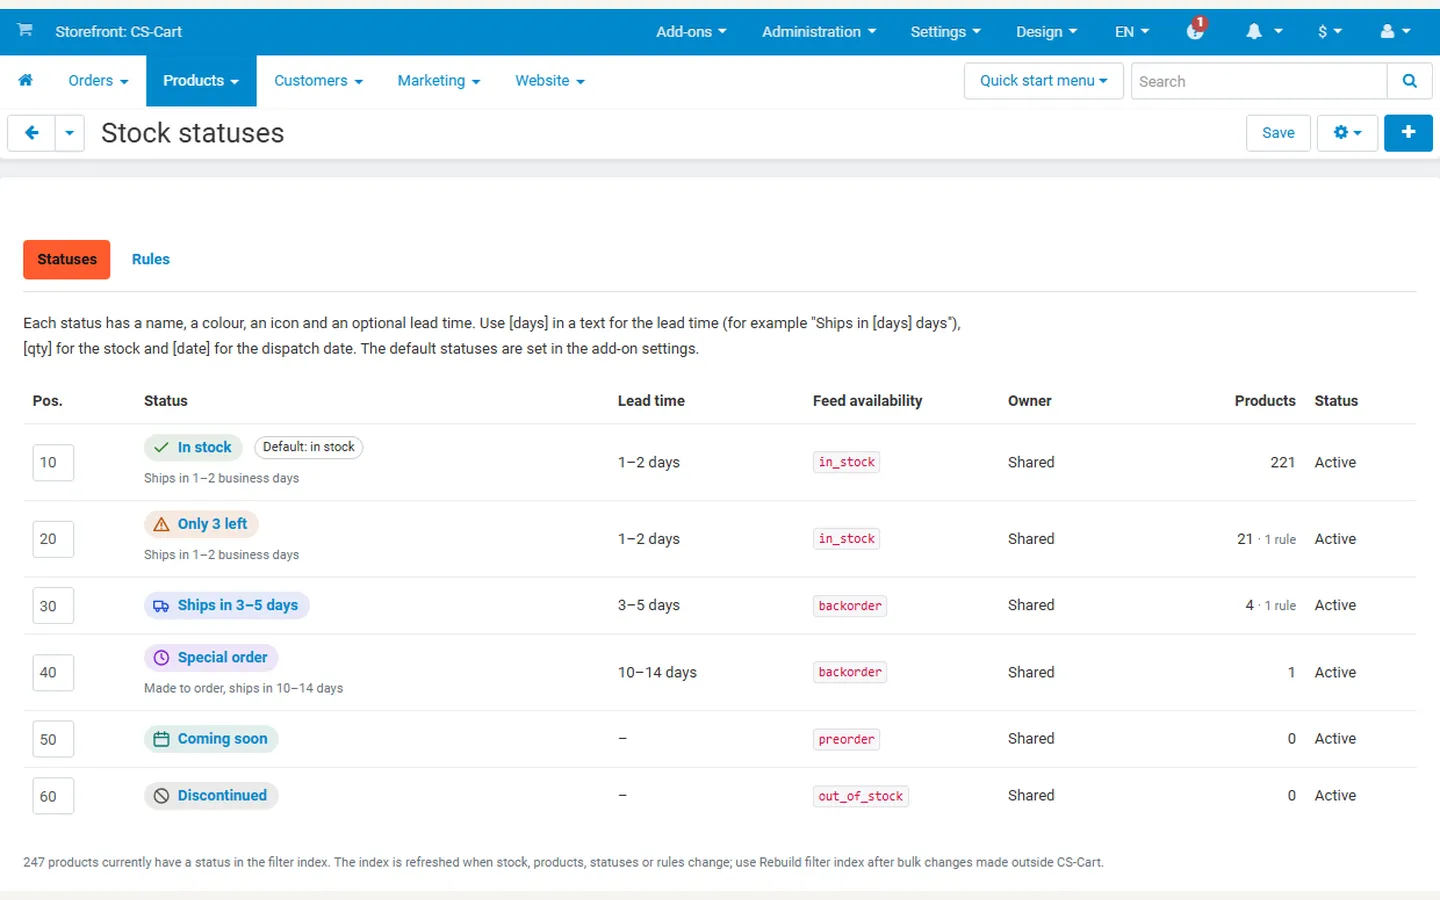This screenshot has width=1440, height=900.
Task: Edit the position field showing 60
Action: tap(53, 796)
